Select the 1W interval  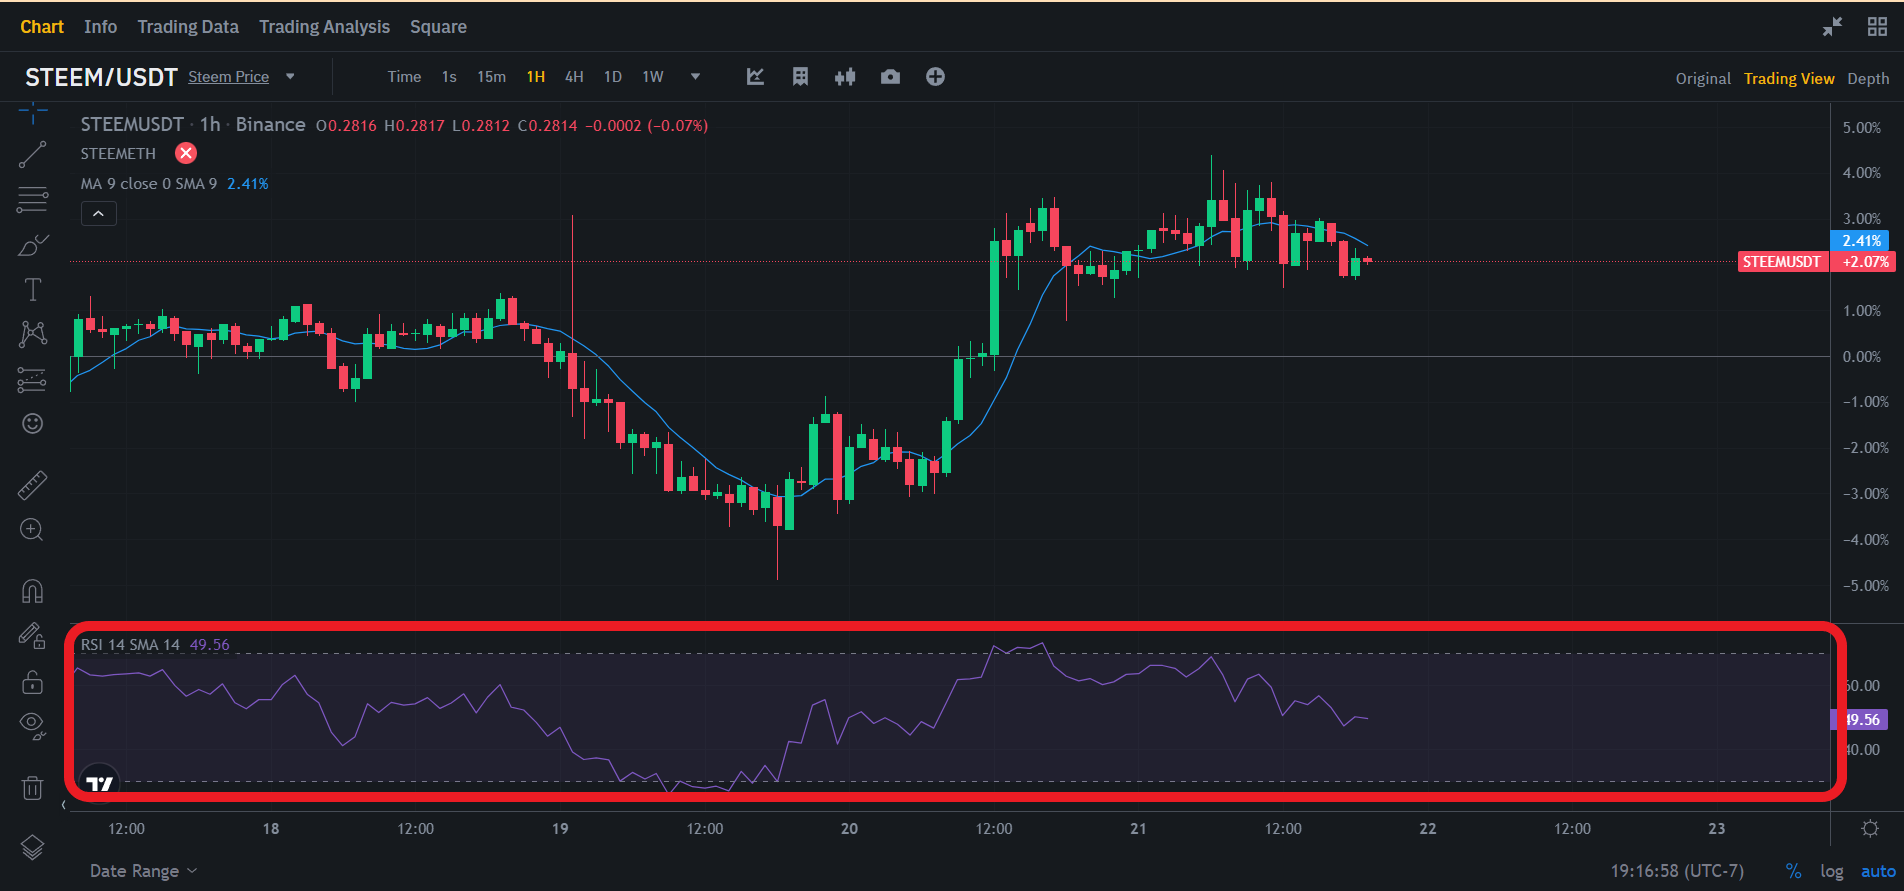(x=653, y=77)
